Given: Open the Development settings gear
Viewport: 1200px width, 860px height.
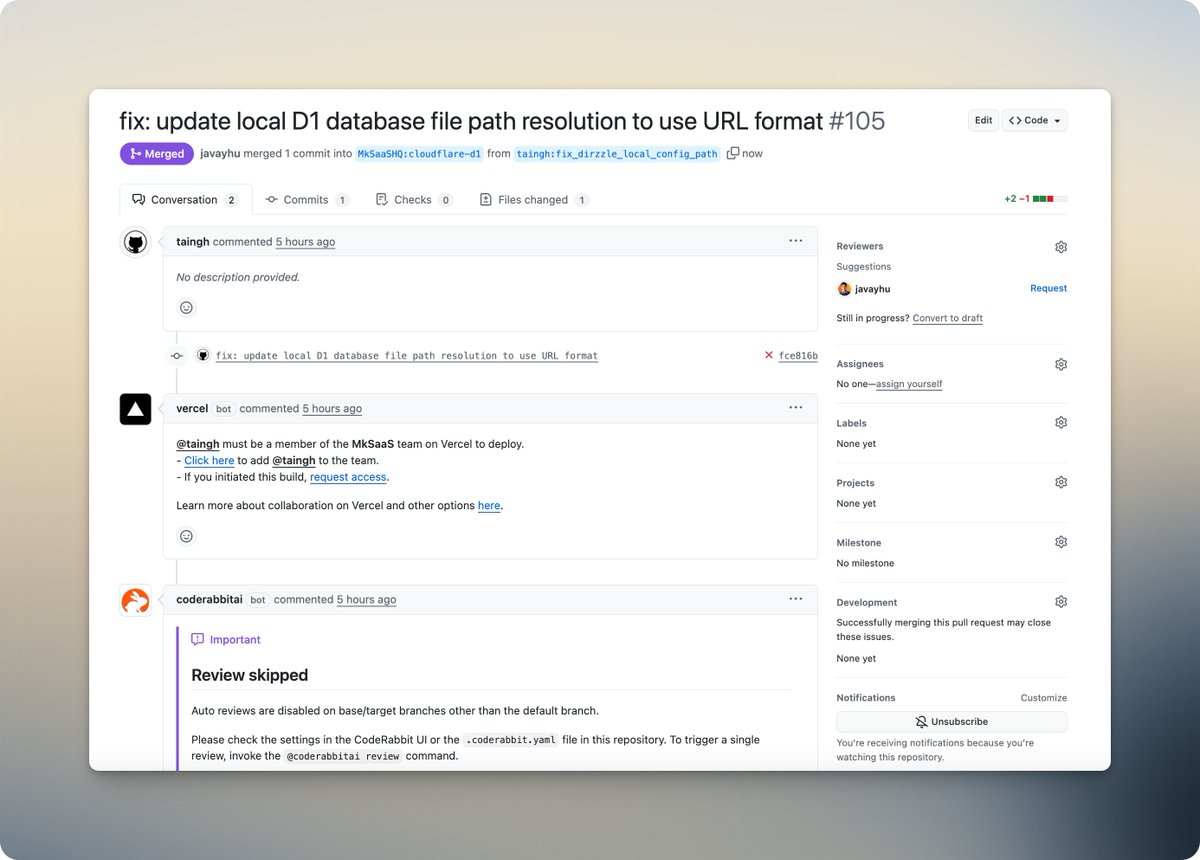Looking at the screenshot, I should pos(1061,601).
